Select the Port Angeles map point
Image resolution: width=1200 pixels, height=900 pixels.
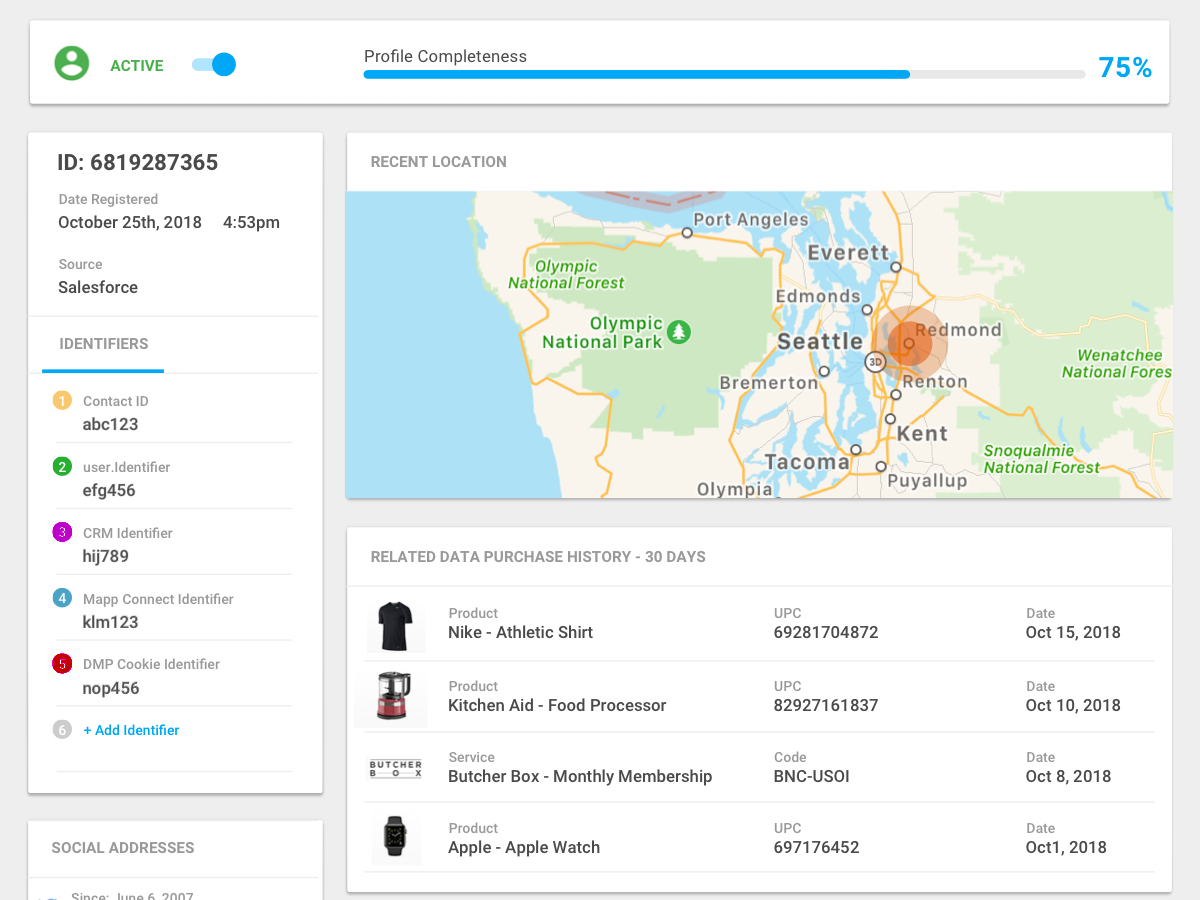point(687,233)
